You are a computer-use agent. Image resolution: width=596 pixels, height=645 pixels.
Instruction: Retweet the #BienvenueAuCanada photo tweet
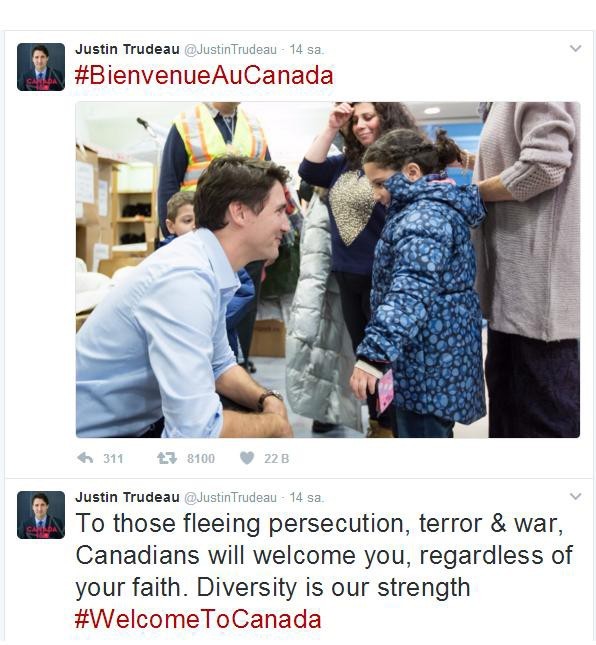pyautogui.click(x=167, y=458)
